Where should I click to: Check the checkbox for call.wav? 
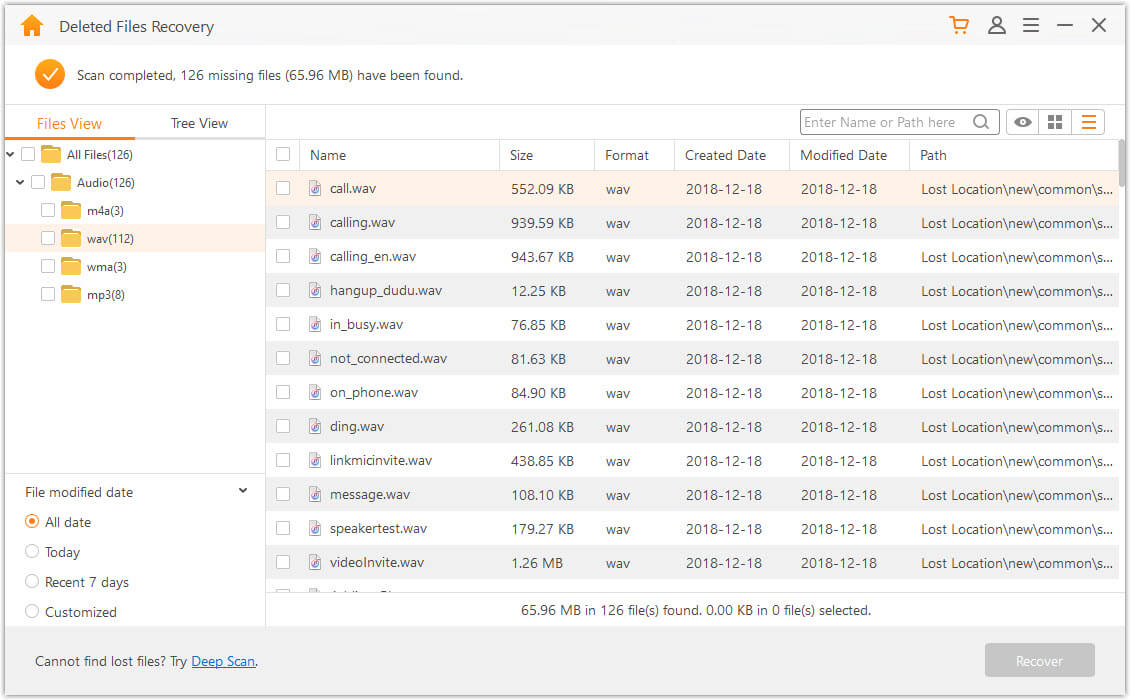pos(283,188)
